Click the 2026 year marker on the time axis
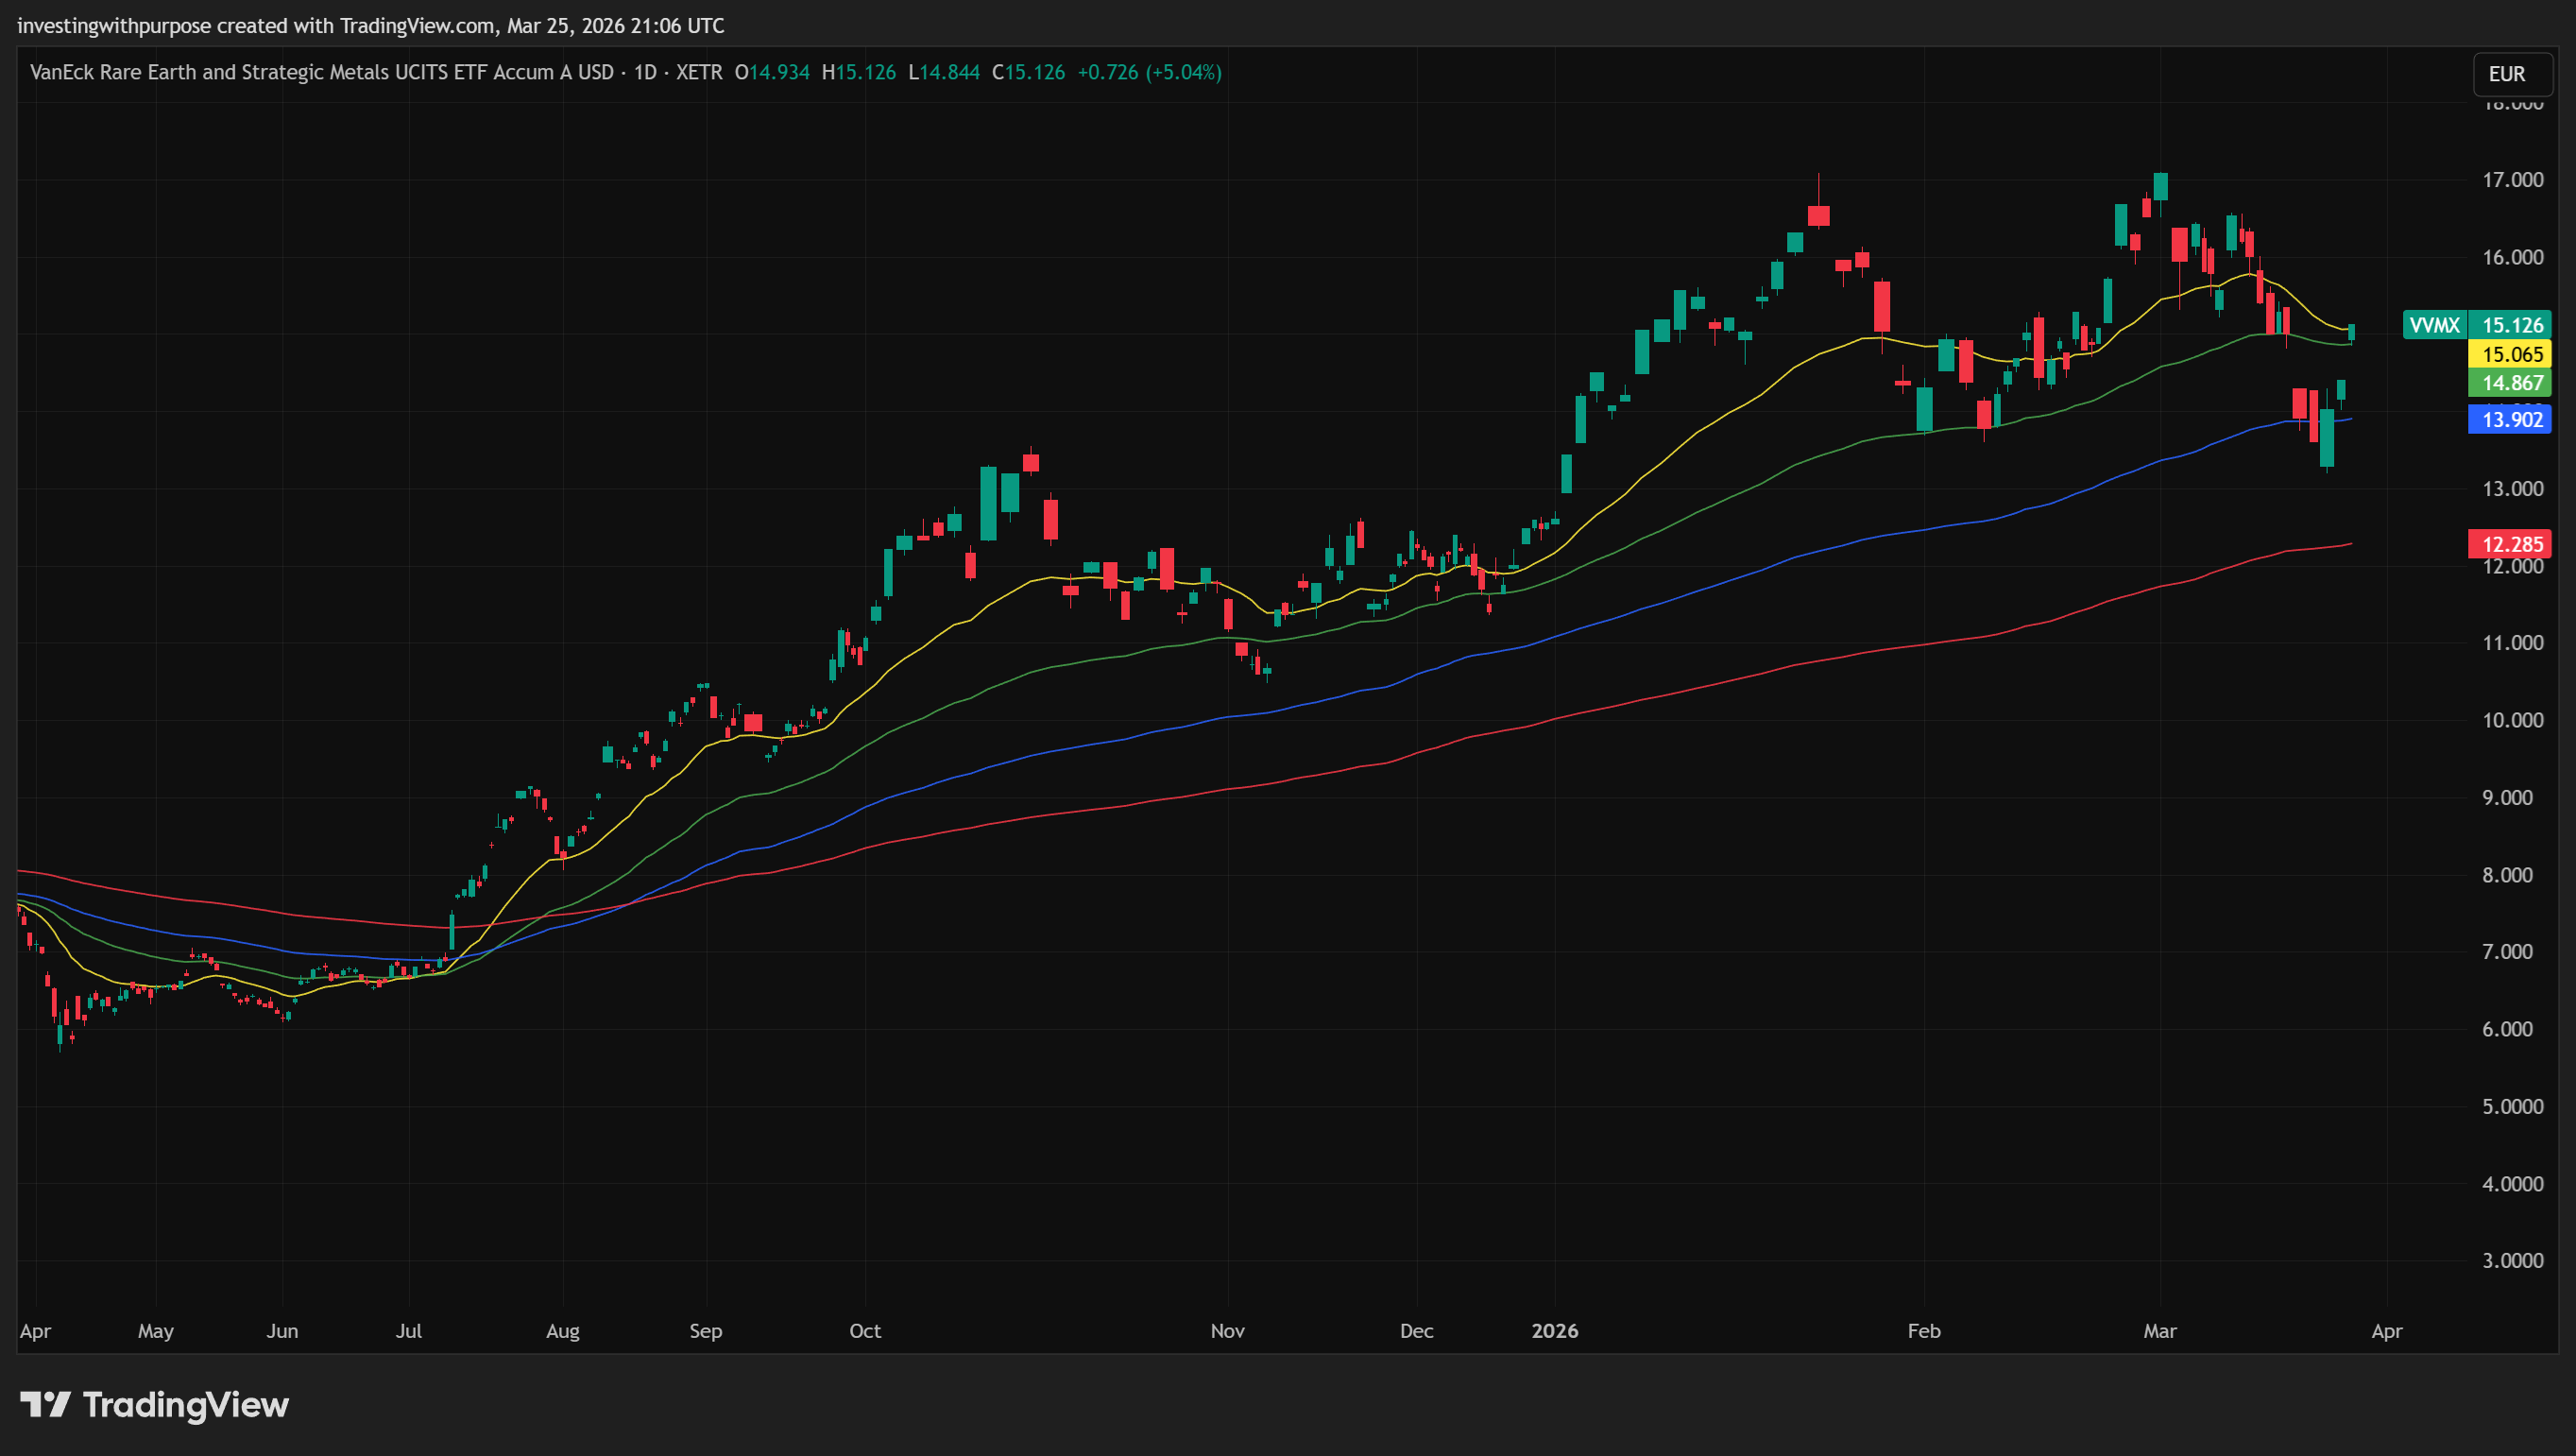2576x1456 pixels. click(1554, 1331)
